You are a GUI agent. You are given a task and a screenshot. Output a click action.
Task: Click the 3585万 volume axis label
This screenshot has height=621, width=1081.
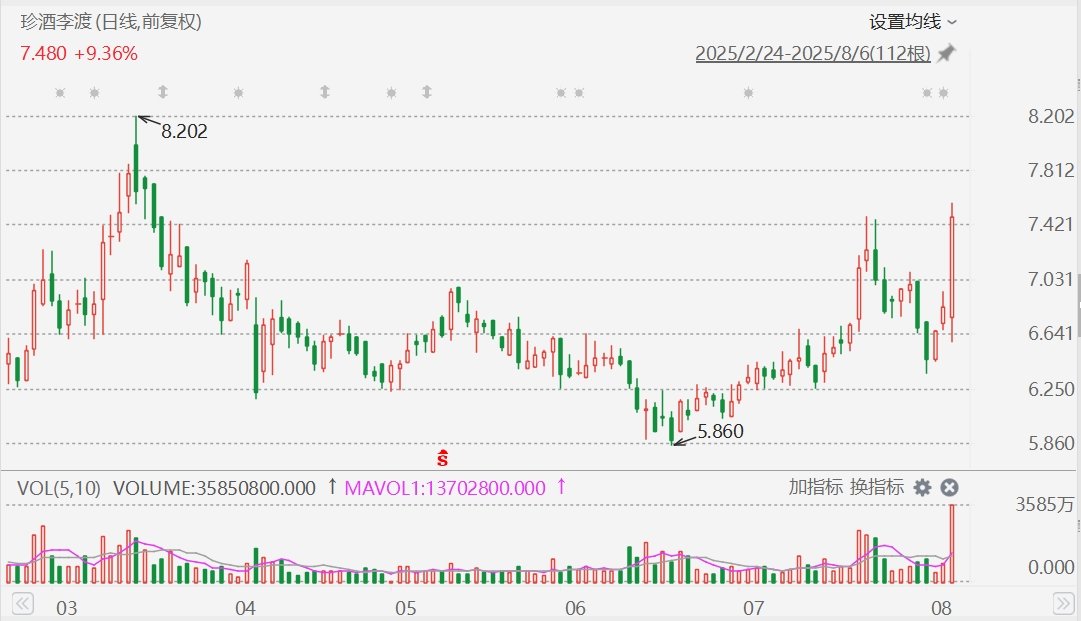(x=1044, y=505)
